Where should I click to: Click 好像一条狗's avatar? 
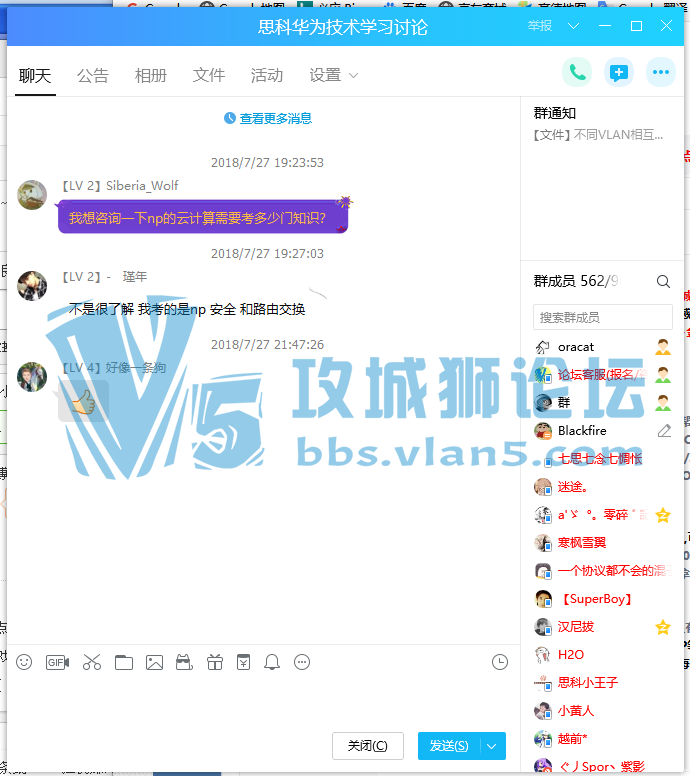click(32, 377)
